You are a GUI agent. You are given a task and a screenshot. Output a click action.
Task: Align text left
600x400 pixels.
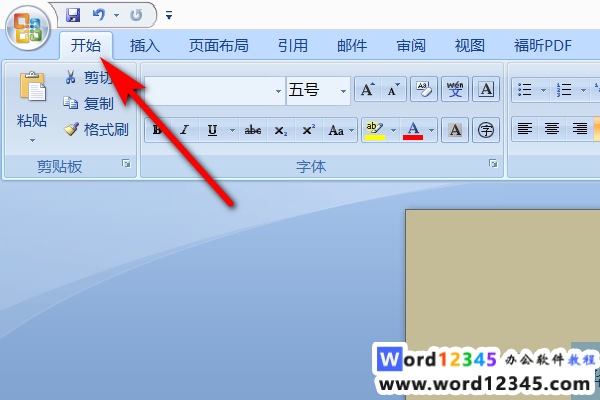525,129
